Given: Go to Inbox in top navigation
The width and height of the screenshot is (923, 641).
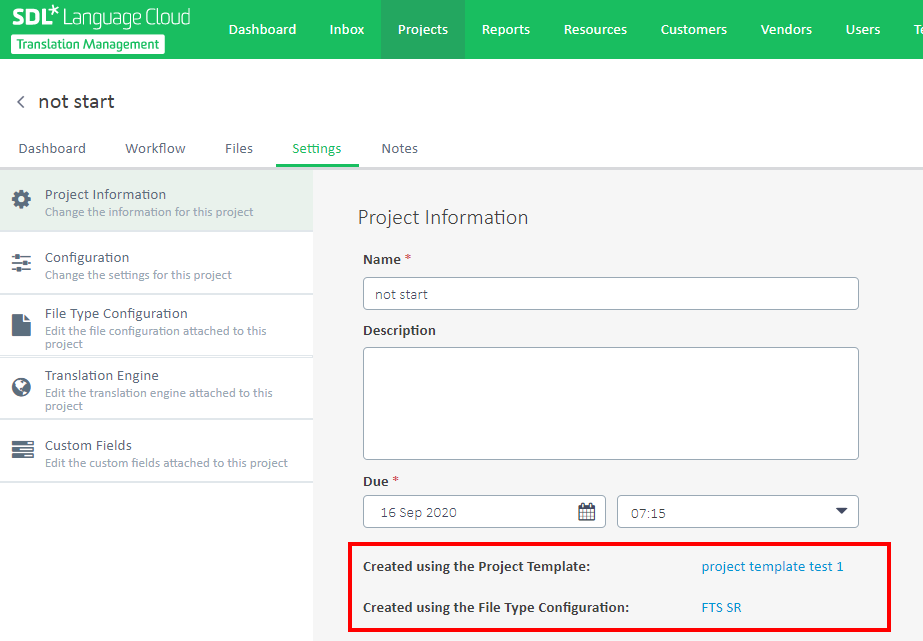Looking at the screenshot, I should (347, 29).
